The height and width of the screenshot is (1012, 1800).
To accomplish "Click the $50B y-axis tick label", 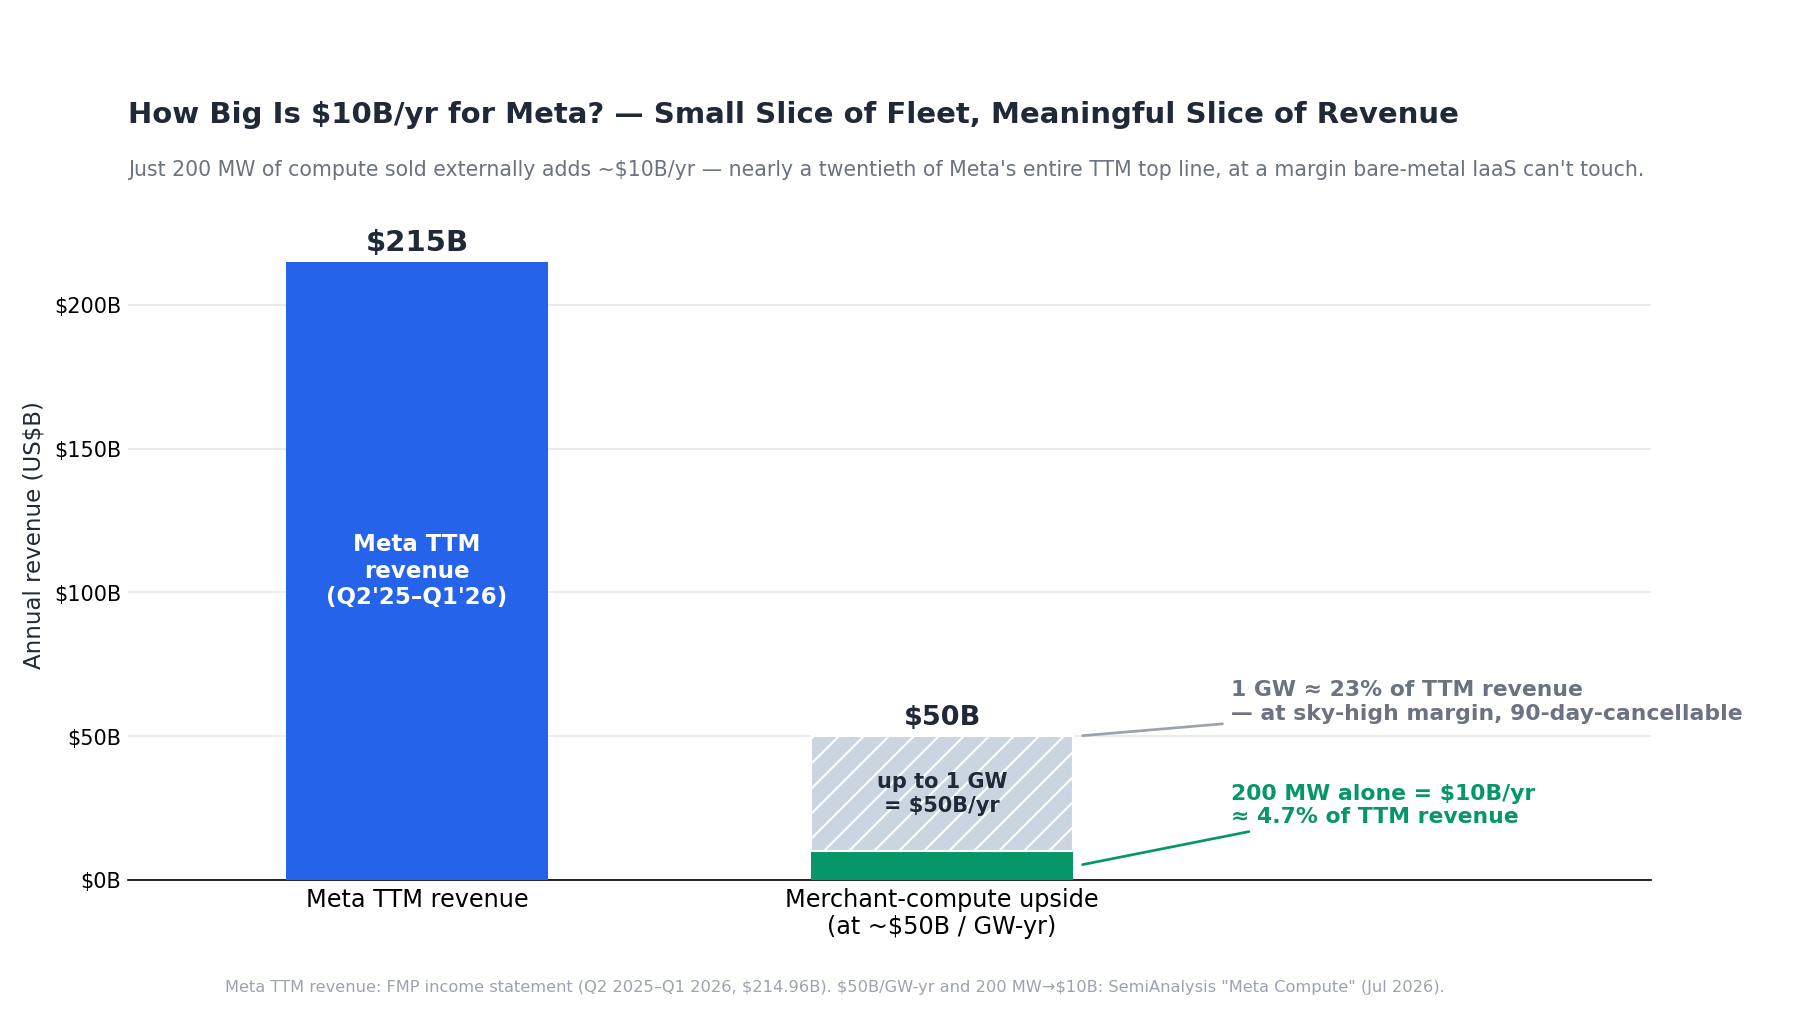I will pos(94,738).
